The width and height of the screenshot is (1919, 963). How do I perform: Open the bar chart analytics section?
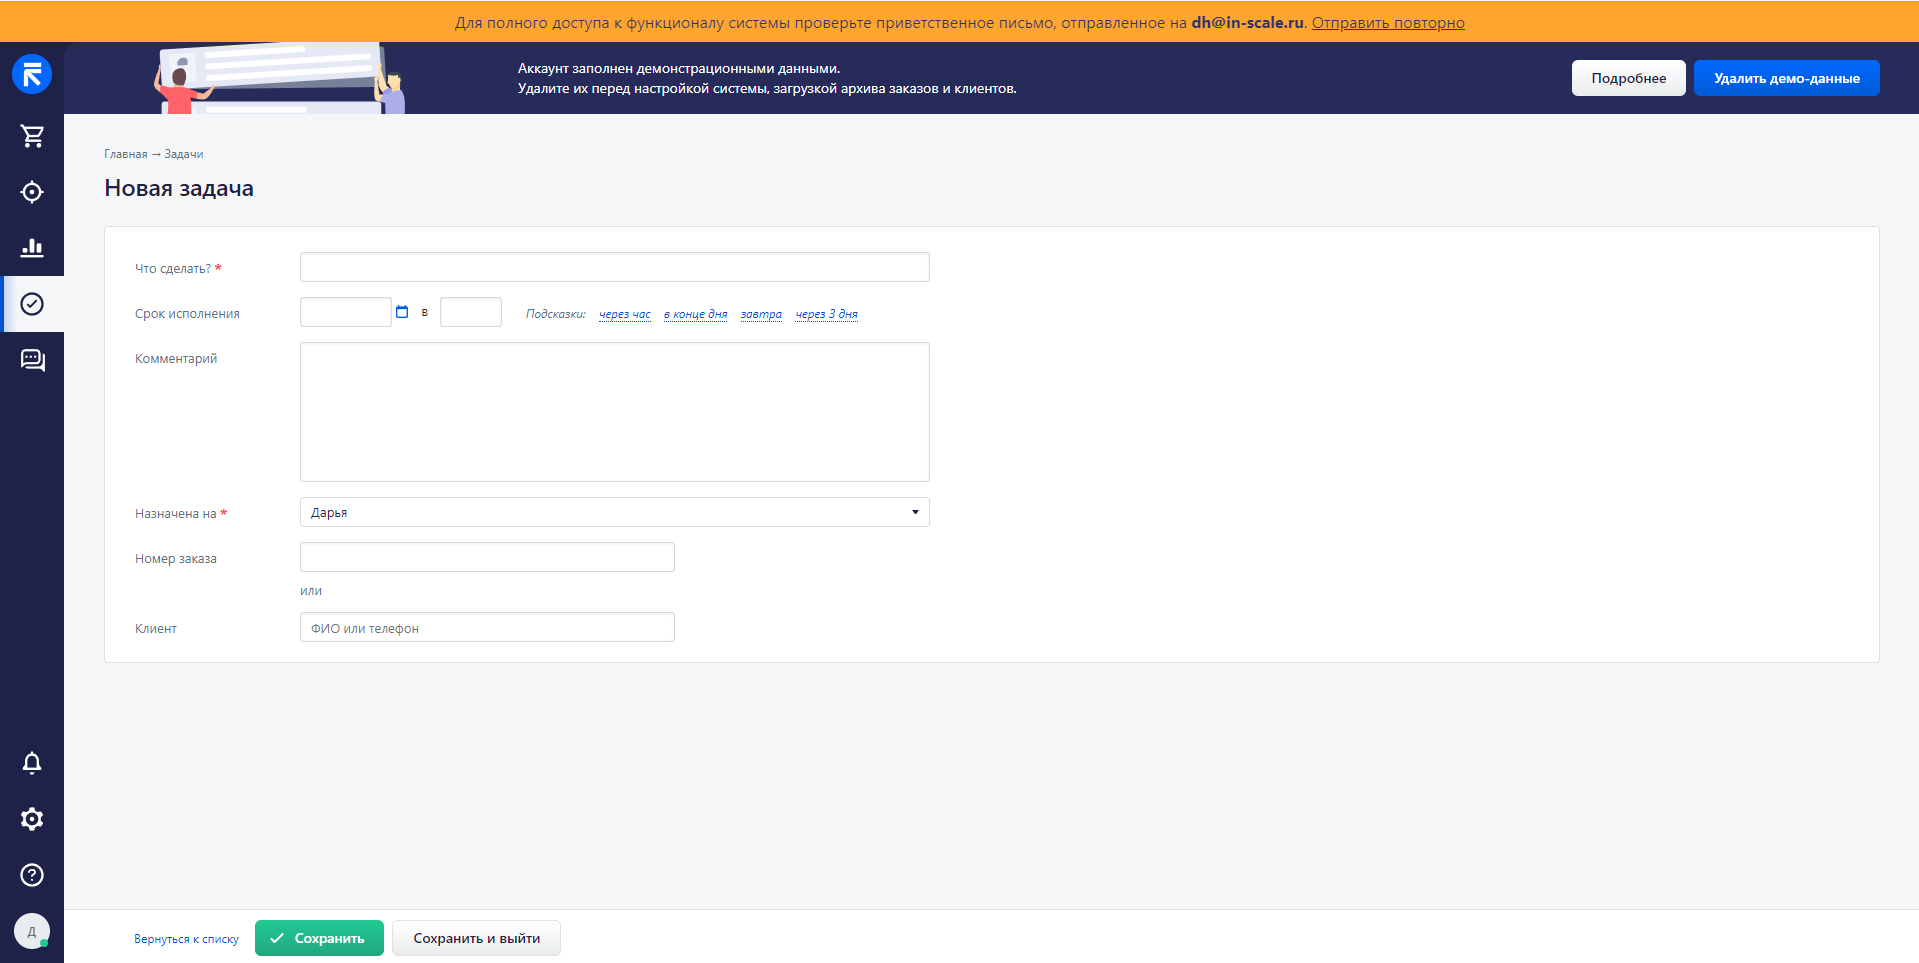pos(32,248)
